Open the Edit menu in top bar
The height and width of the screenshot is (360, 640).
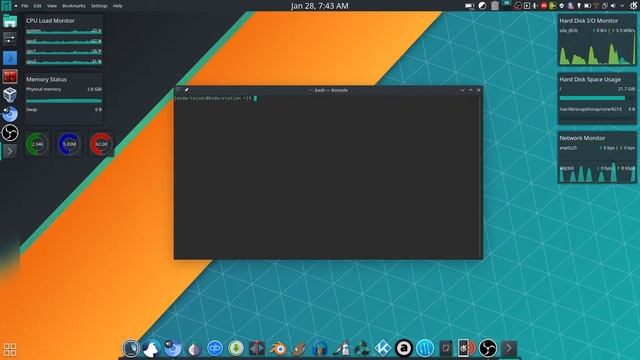pyautogui.click(x=38, y=6)
